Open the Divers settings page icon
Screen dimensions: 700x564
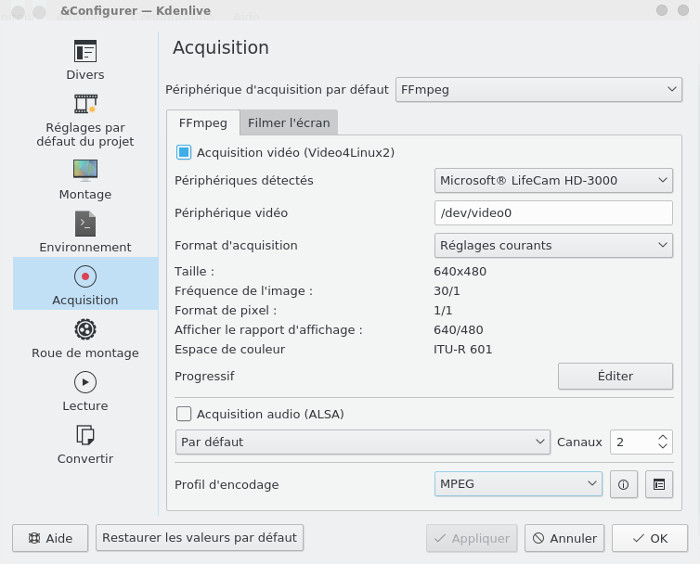(x=85, y=51)
